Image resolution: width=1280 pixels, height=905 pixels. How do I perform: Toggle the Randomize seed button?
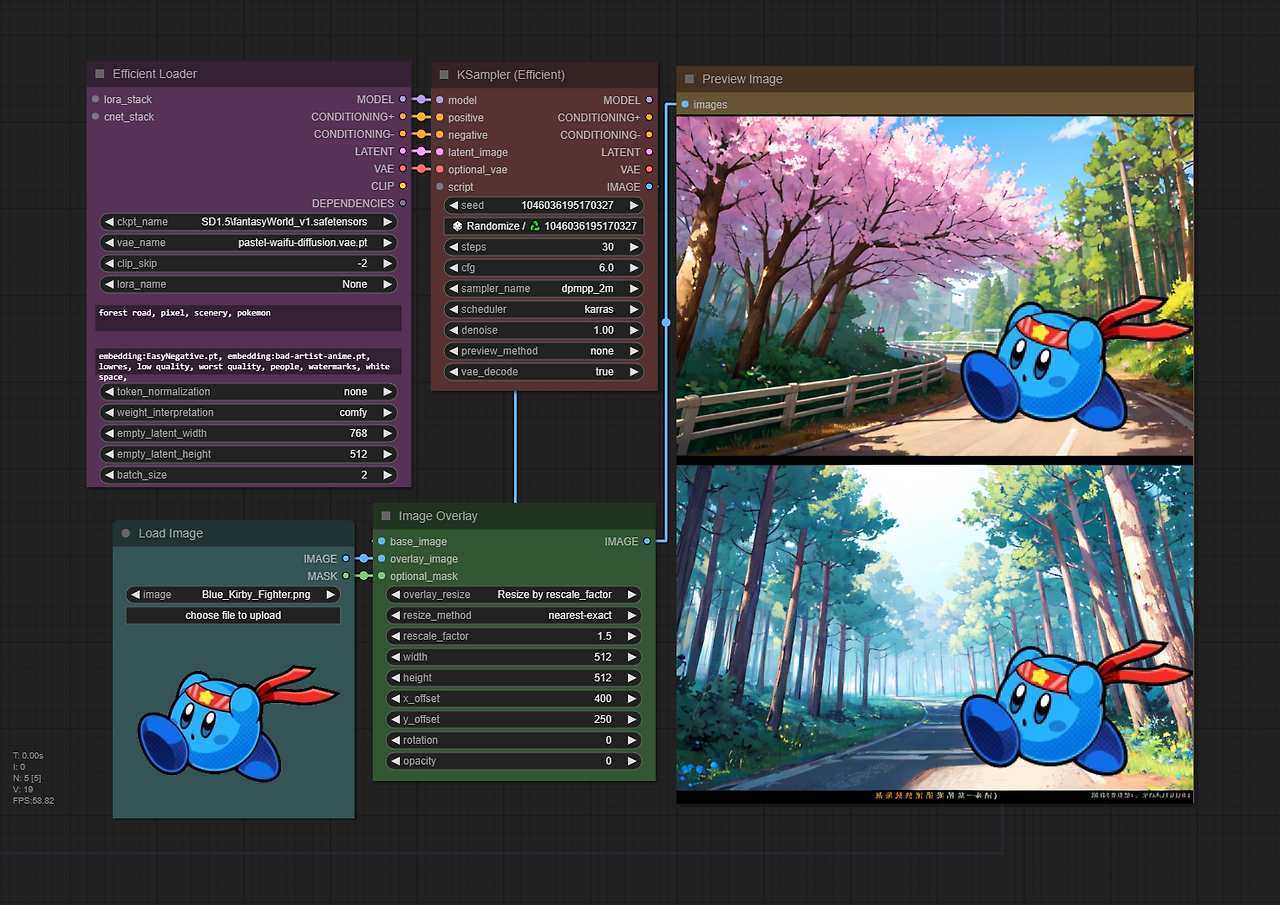(544, 226)
